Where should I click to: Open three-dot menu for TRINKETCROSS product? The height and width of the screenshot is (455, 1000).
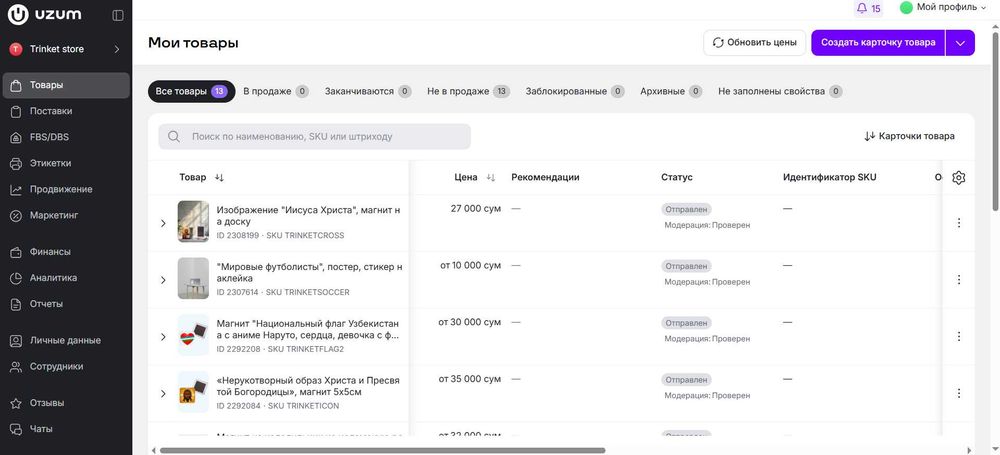coord(958,223)
